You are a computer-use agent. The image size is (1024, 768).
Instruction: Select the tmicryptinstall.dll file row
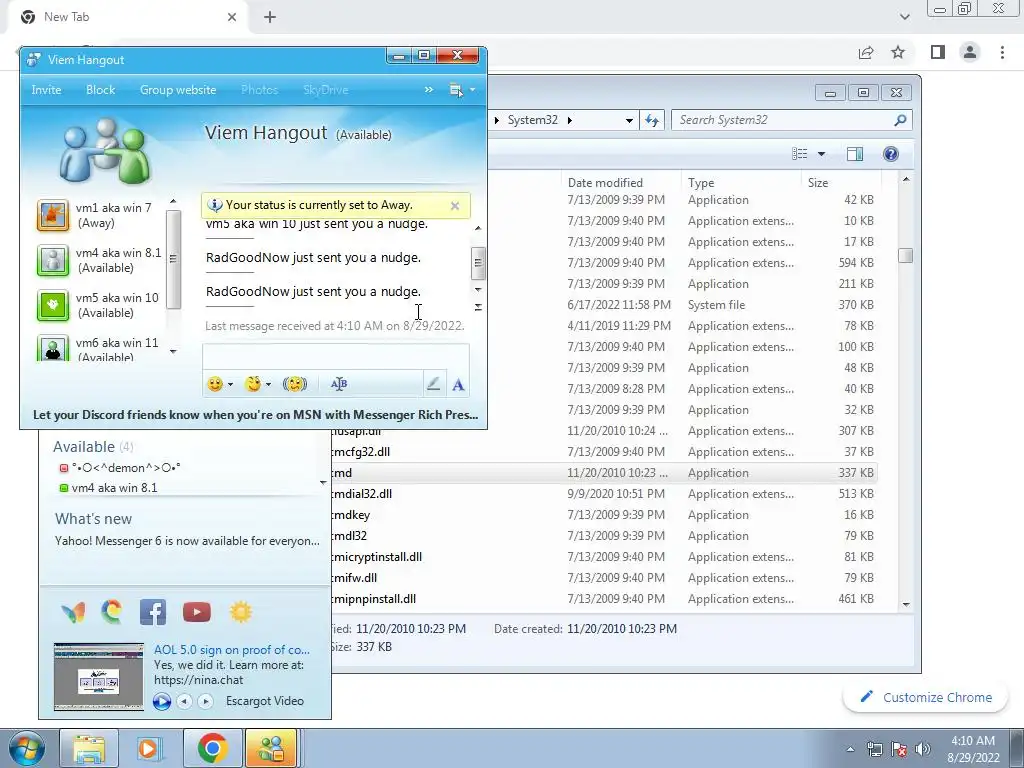click(x=604, y=557)
